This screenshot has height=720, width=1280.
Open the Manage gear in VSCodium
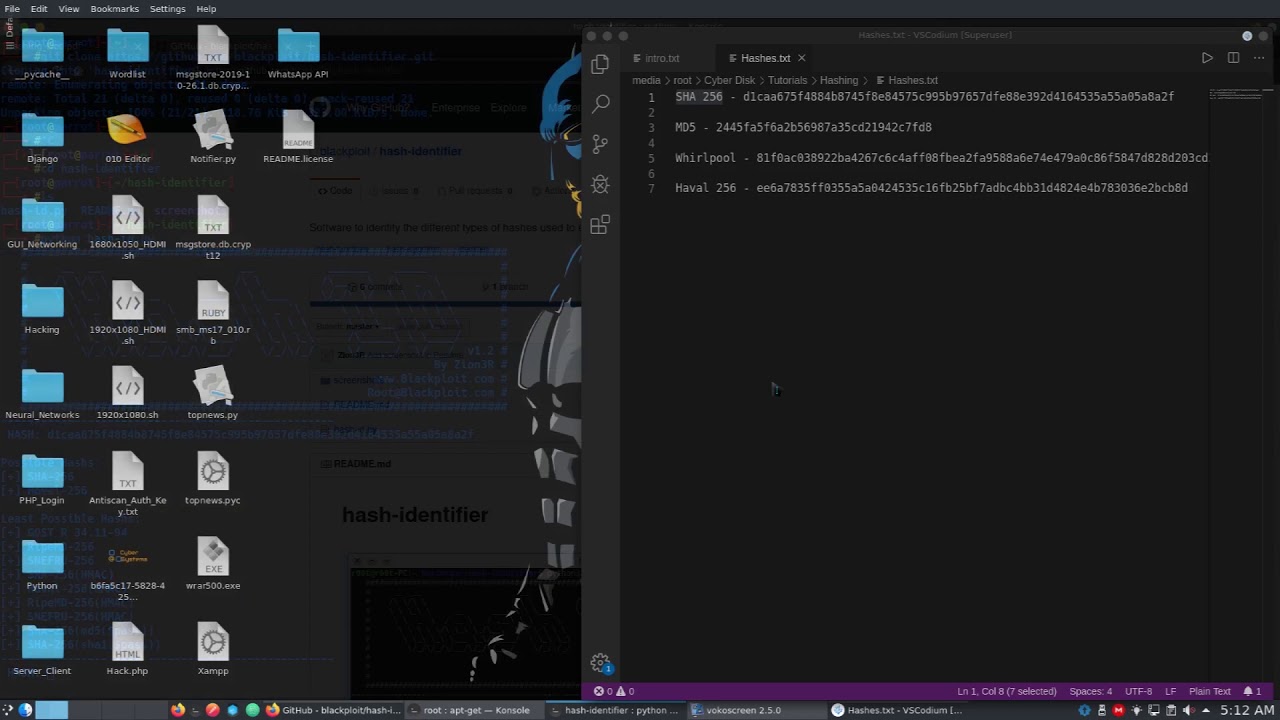[600, 663]
